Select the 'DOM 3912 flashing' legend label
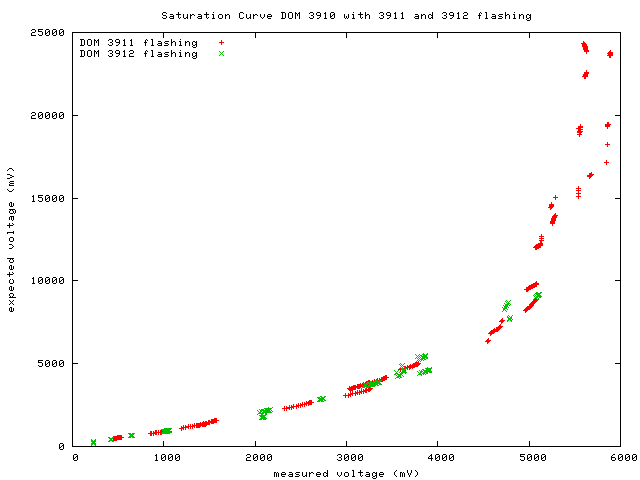This screenshot has width=640, height=480. pos(138,54)
